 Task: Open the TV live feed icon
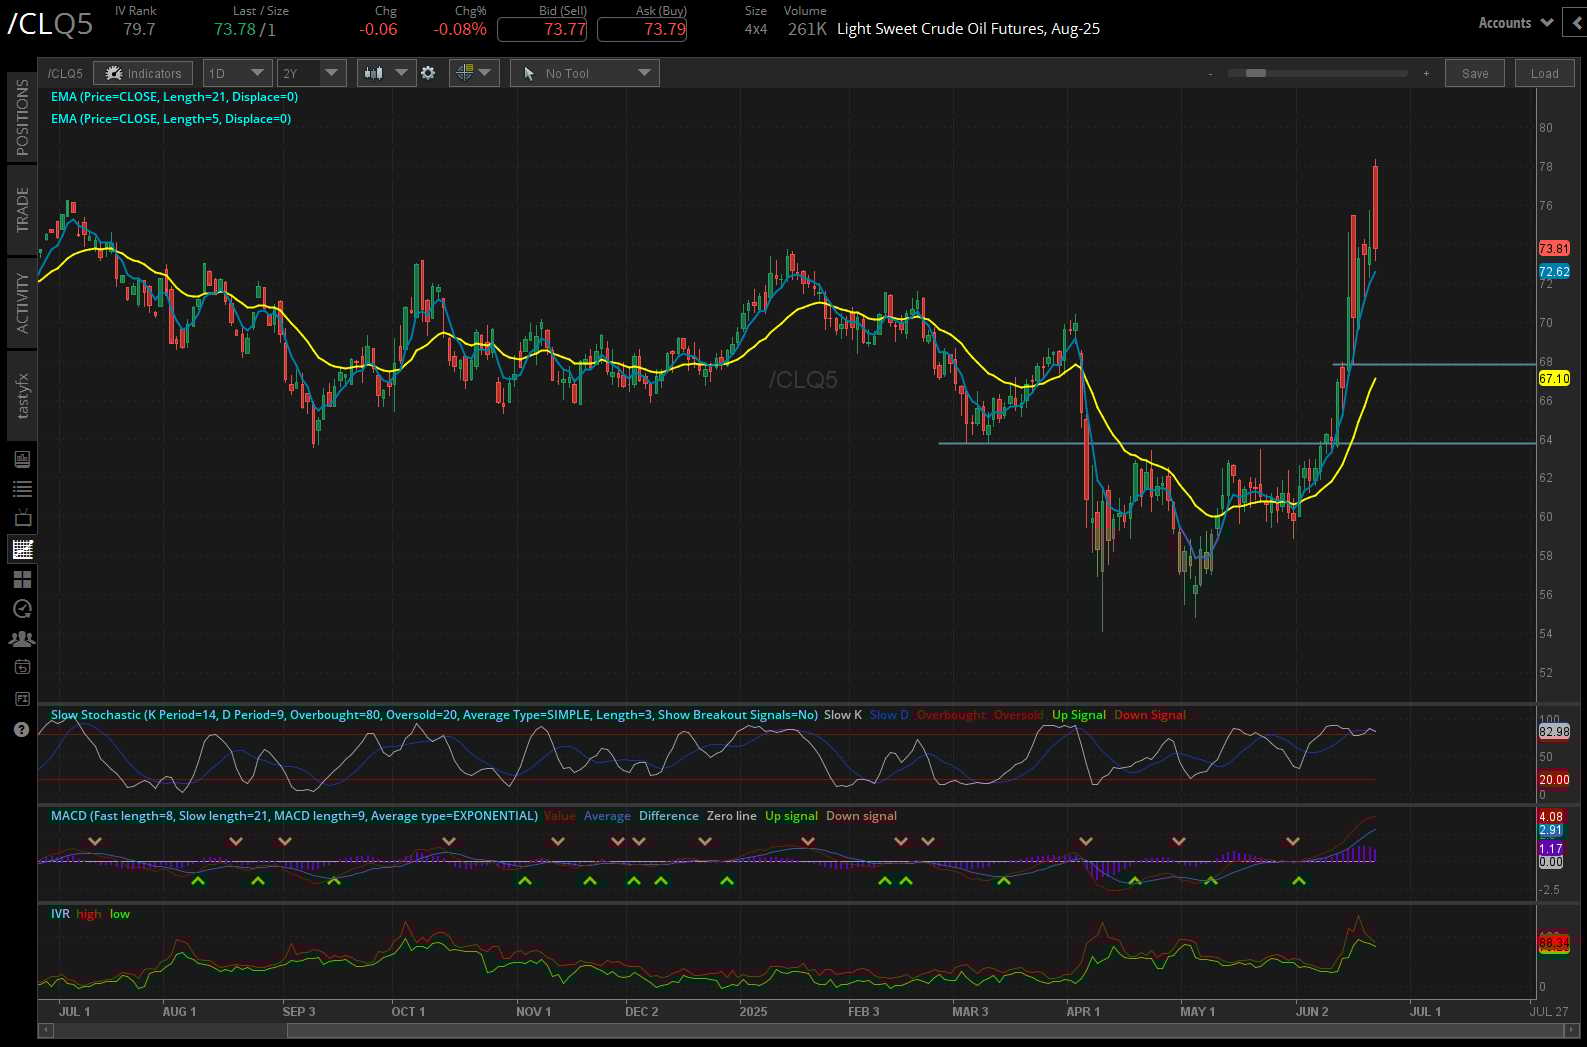point(22,518)
